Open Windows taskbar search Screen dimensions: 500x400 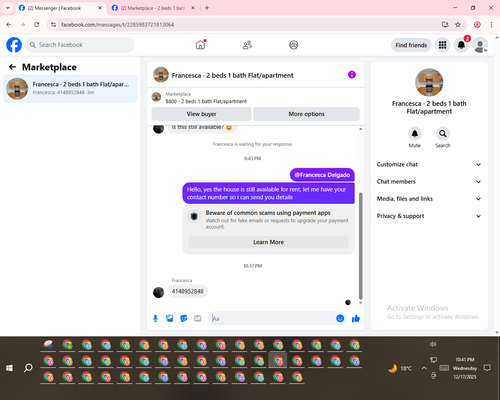coord(28,368)
